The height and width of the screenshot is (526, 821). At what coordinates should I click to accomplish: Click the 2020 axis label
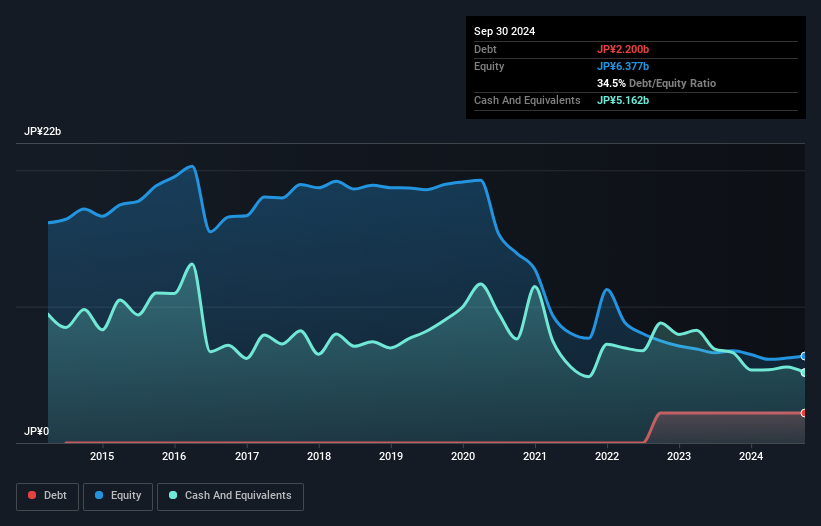[x=463, y=456]
